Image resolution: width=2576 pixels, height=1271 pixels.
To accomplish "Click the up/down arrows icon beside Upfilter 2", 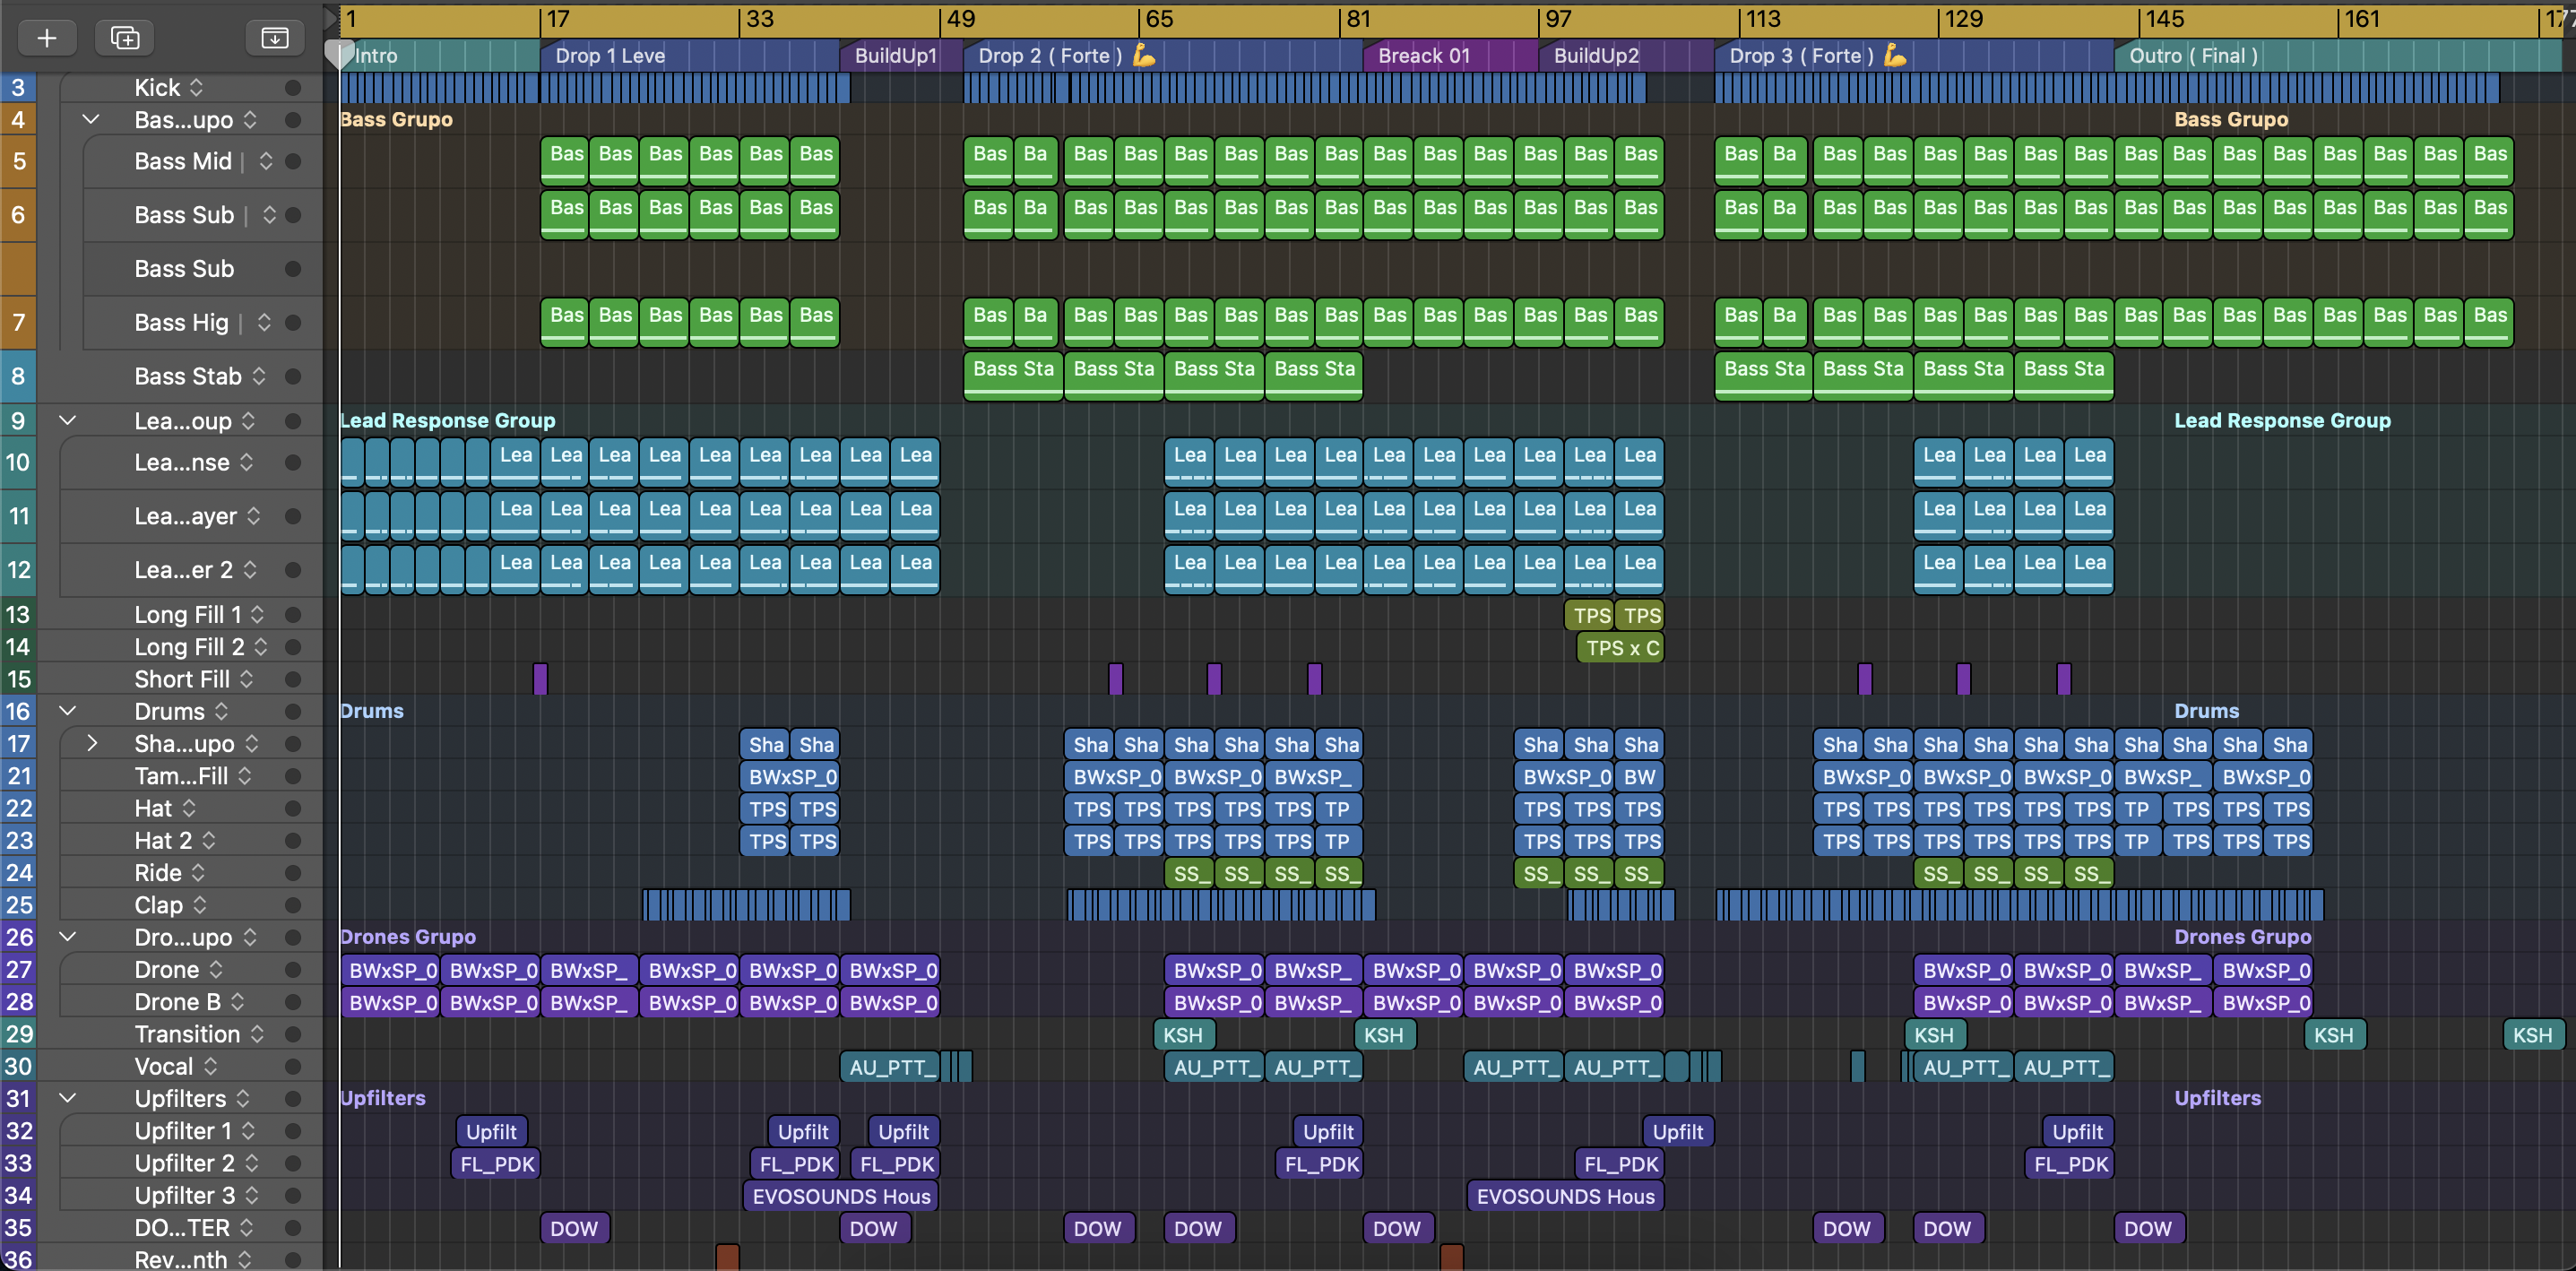I will (251, 1163).
